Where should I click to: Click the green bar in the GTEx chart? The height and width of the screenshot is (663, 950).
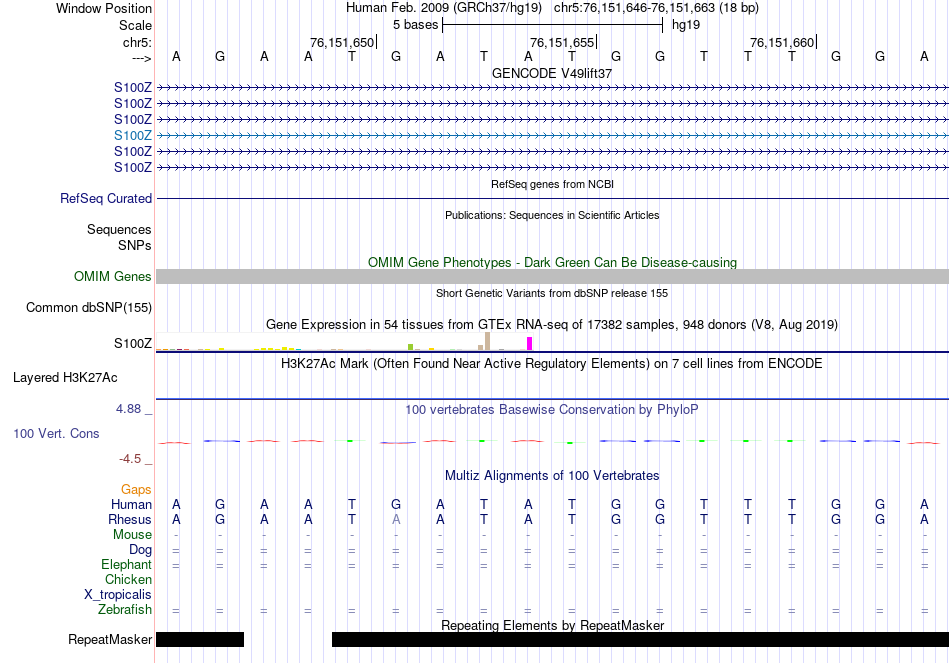tap(410, 347)
